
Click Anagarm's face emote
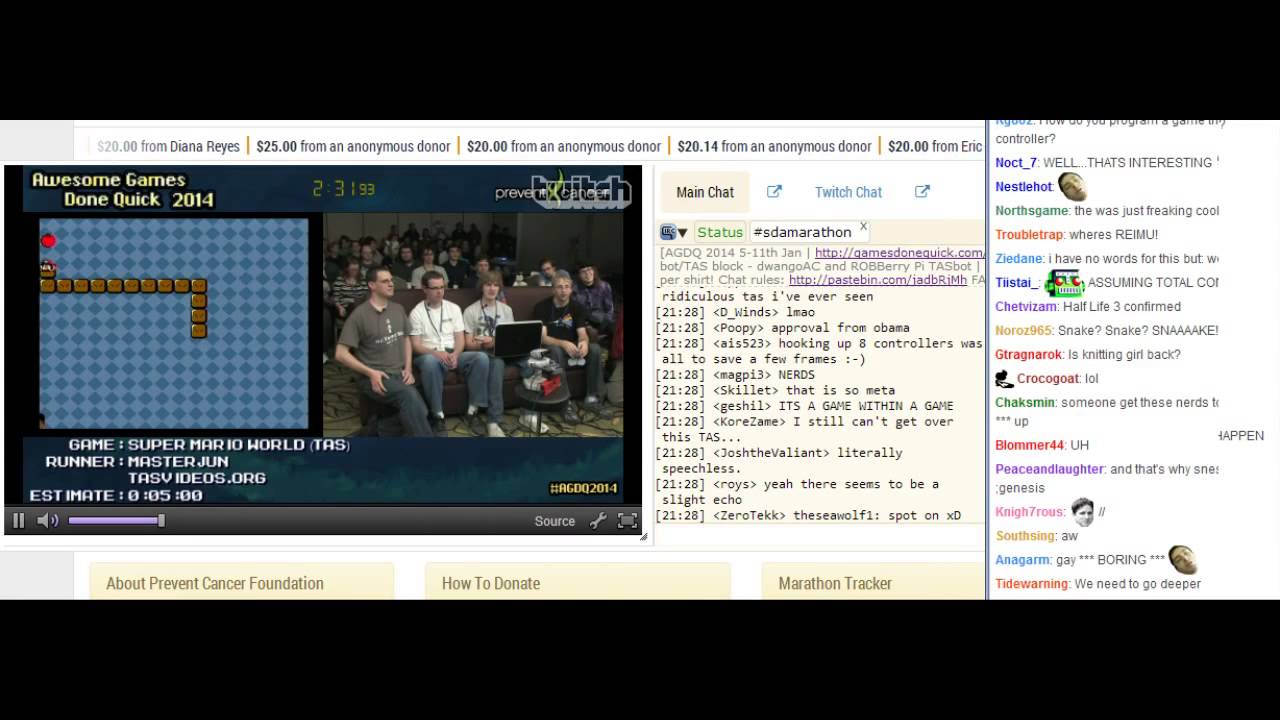(x=1183, y=559)
